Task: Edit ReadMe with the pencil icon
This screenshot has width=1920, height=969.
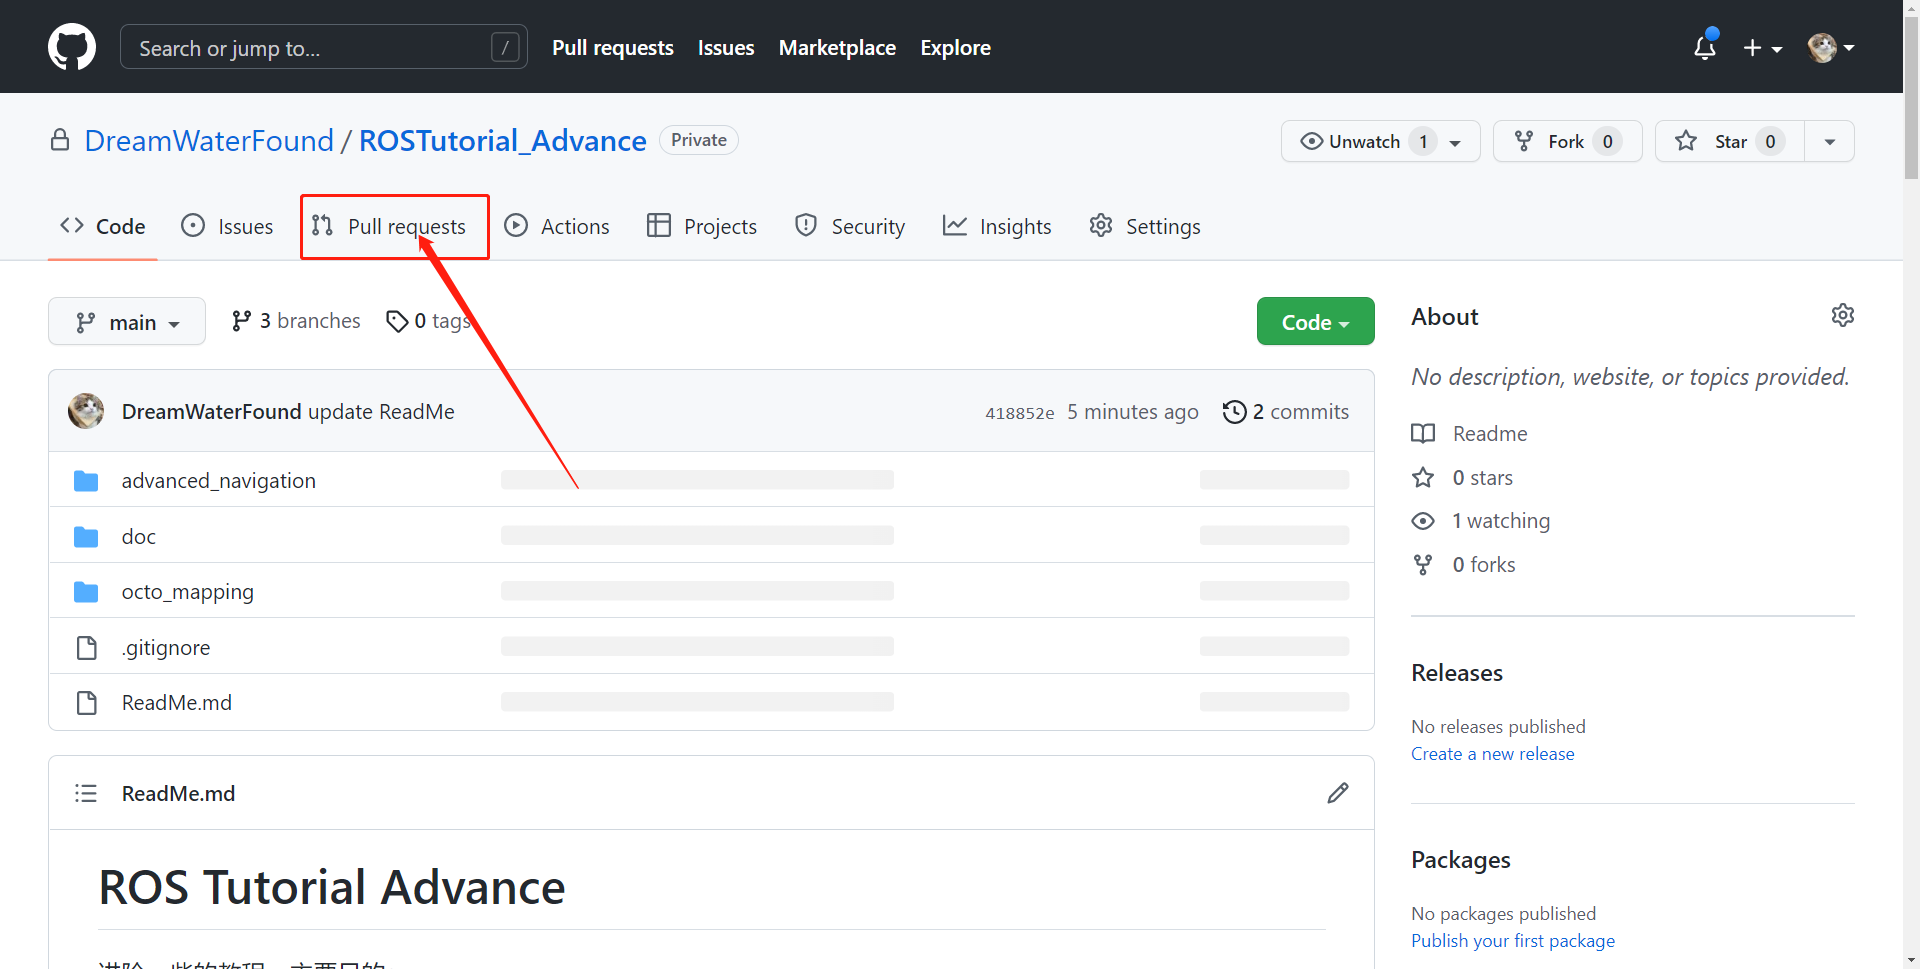Action: 1338,793
